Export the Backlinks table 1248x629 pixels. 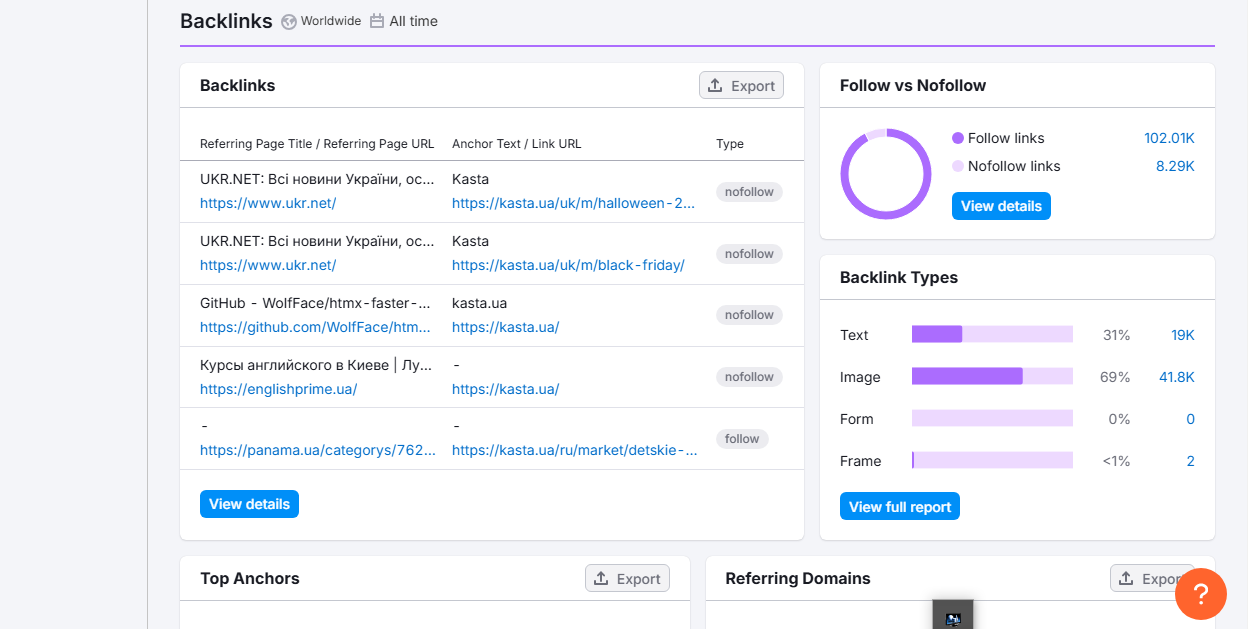pos(741,86)
